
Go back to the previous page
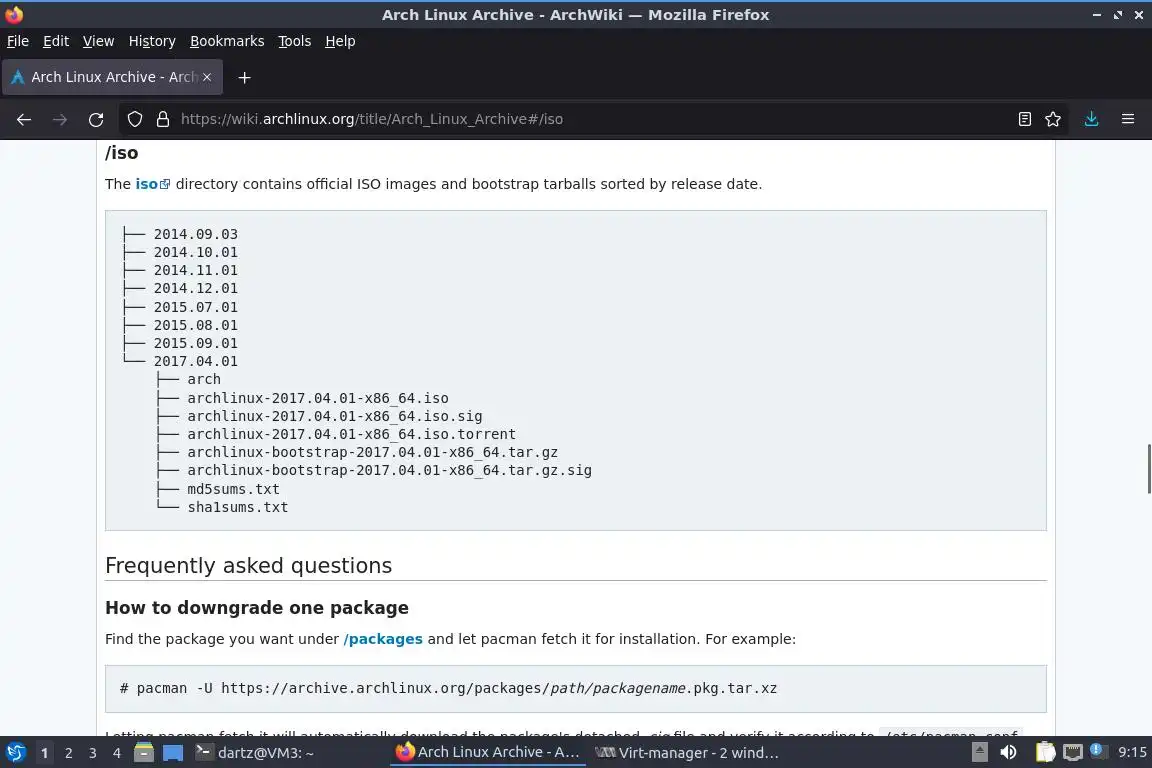click(24, 119)
